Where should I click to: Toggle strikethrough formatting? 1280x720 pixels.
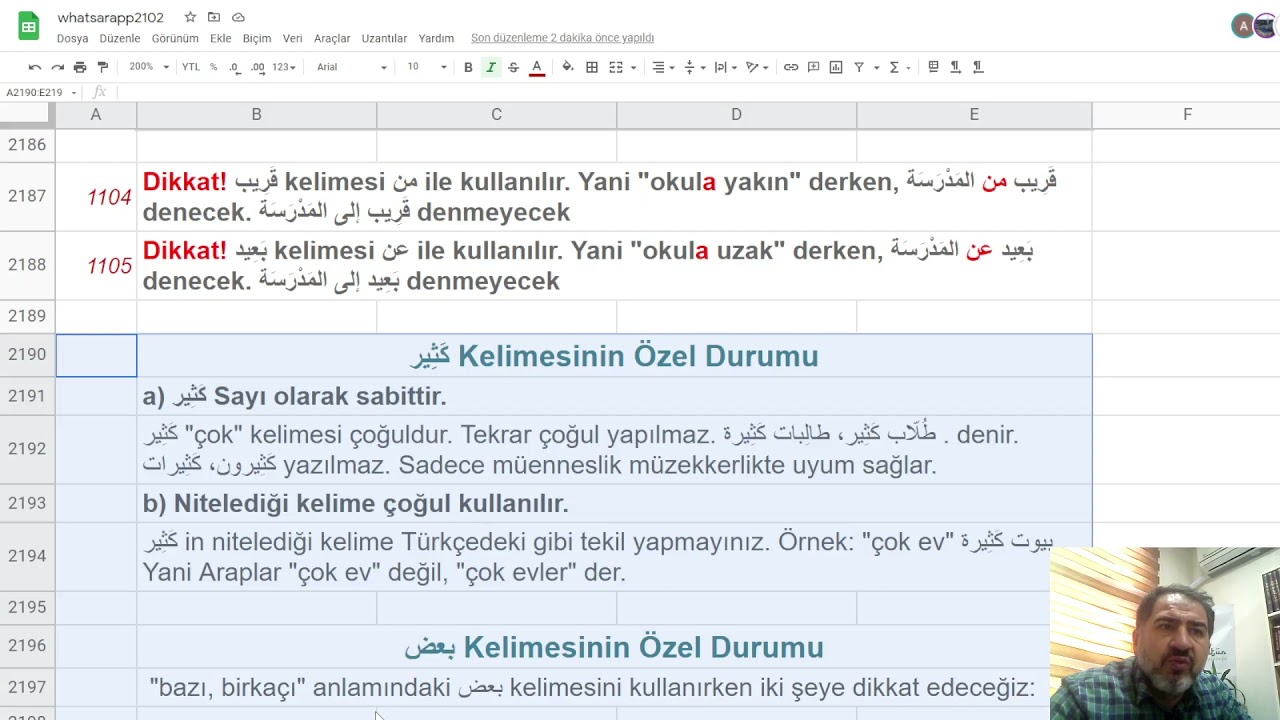click(513, 67)
